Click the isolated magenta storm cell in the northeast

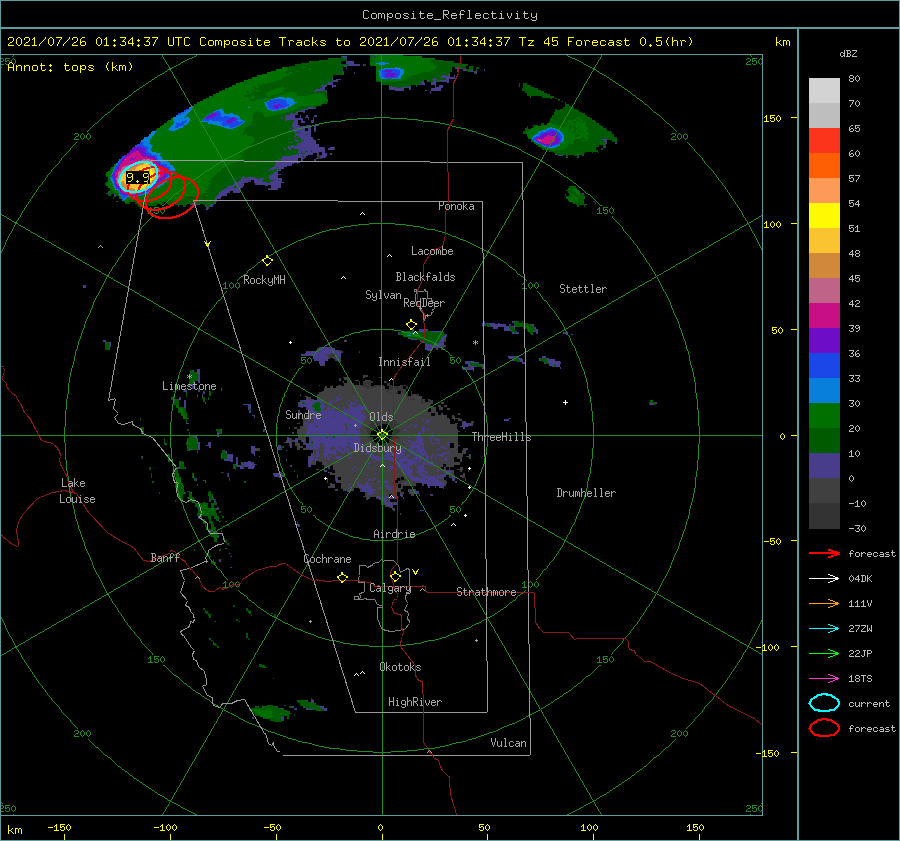(548, 138)
